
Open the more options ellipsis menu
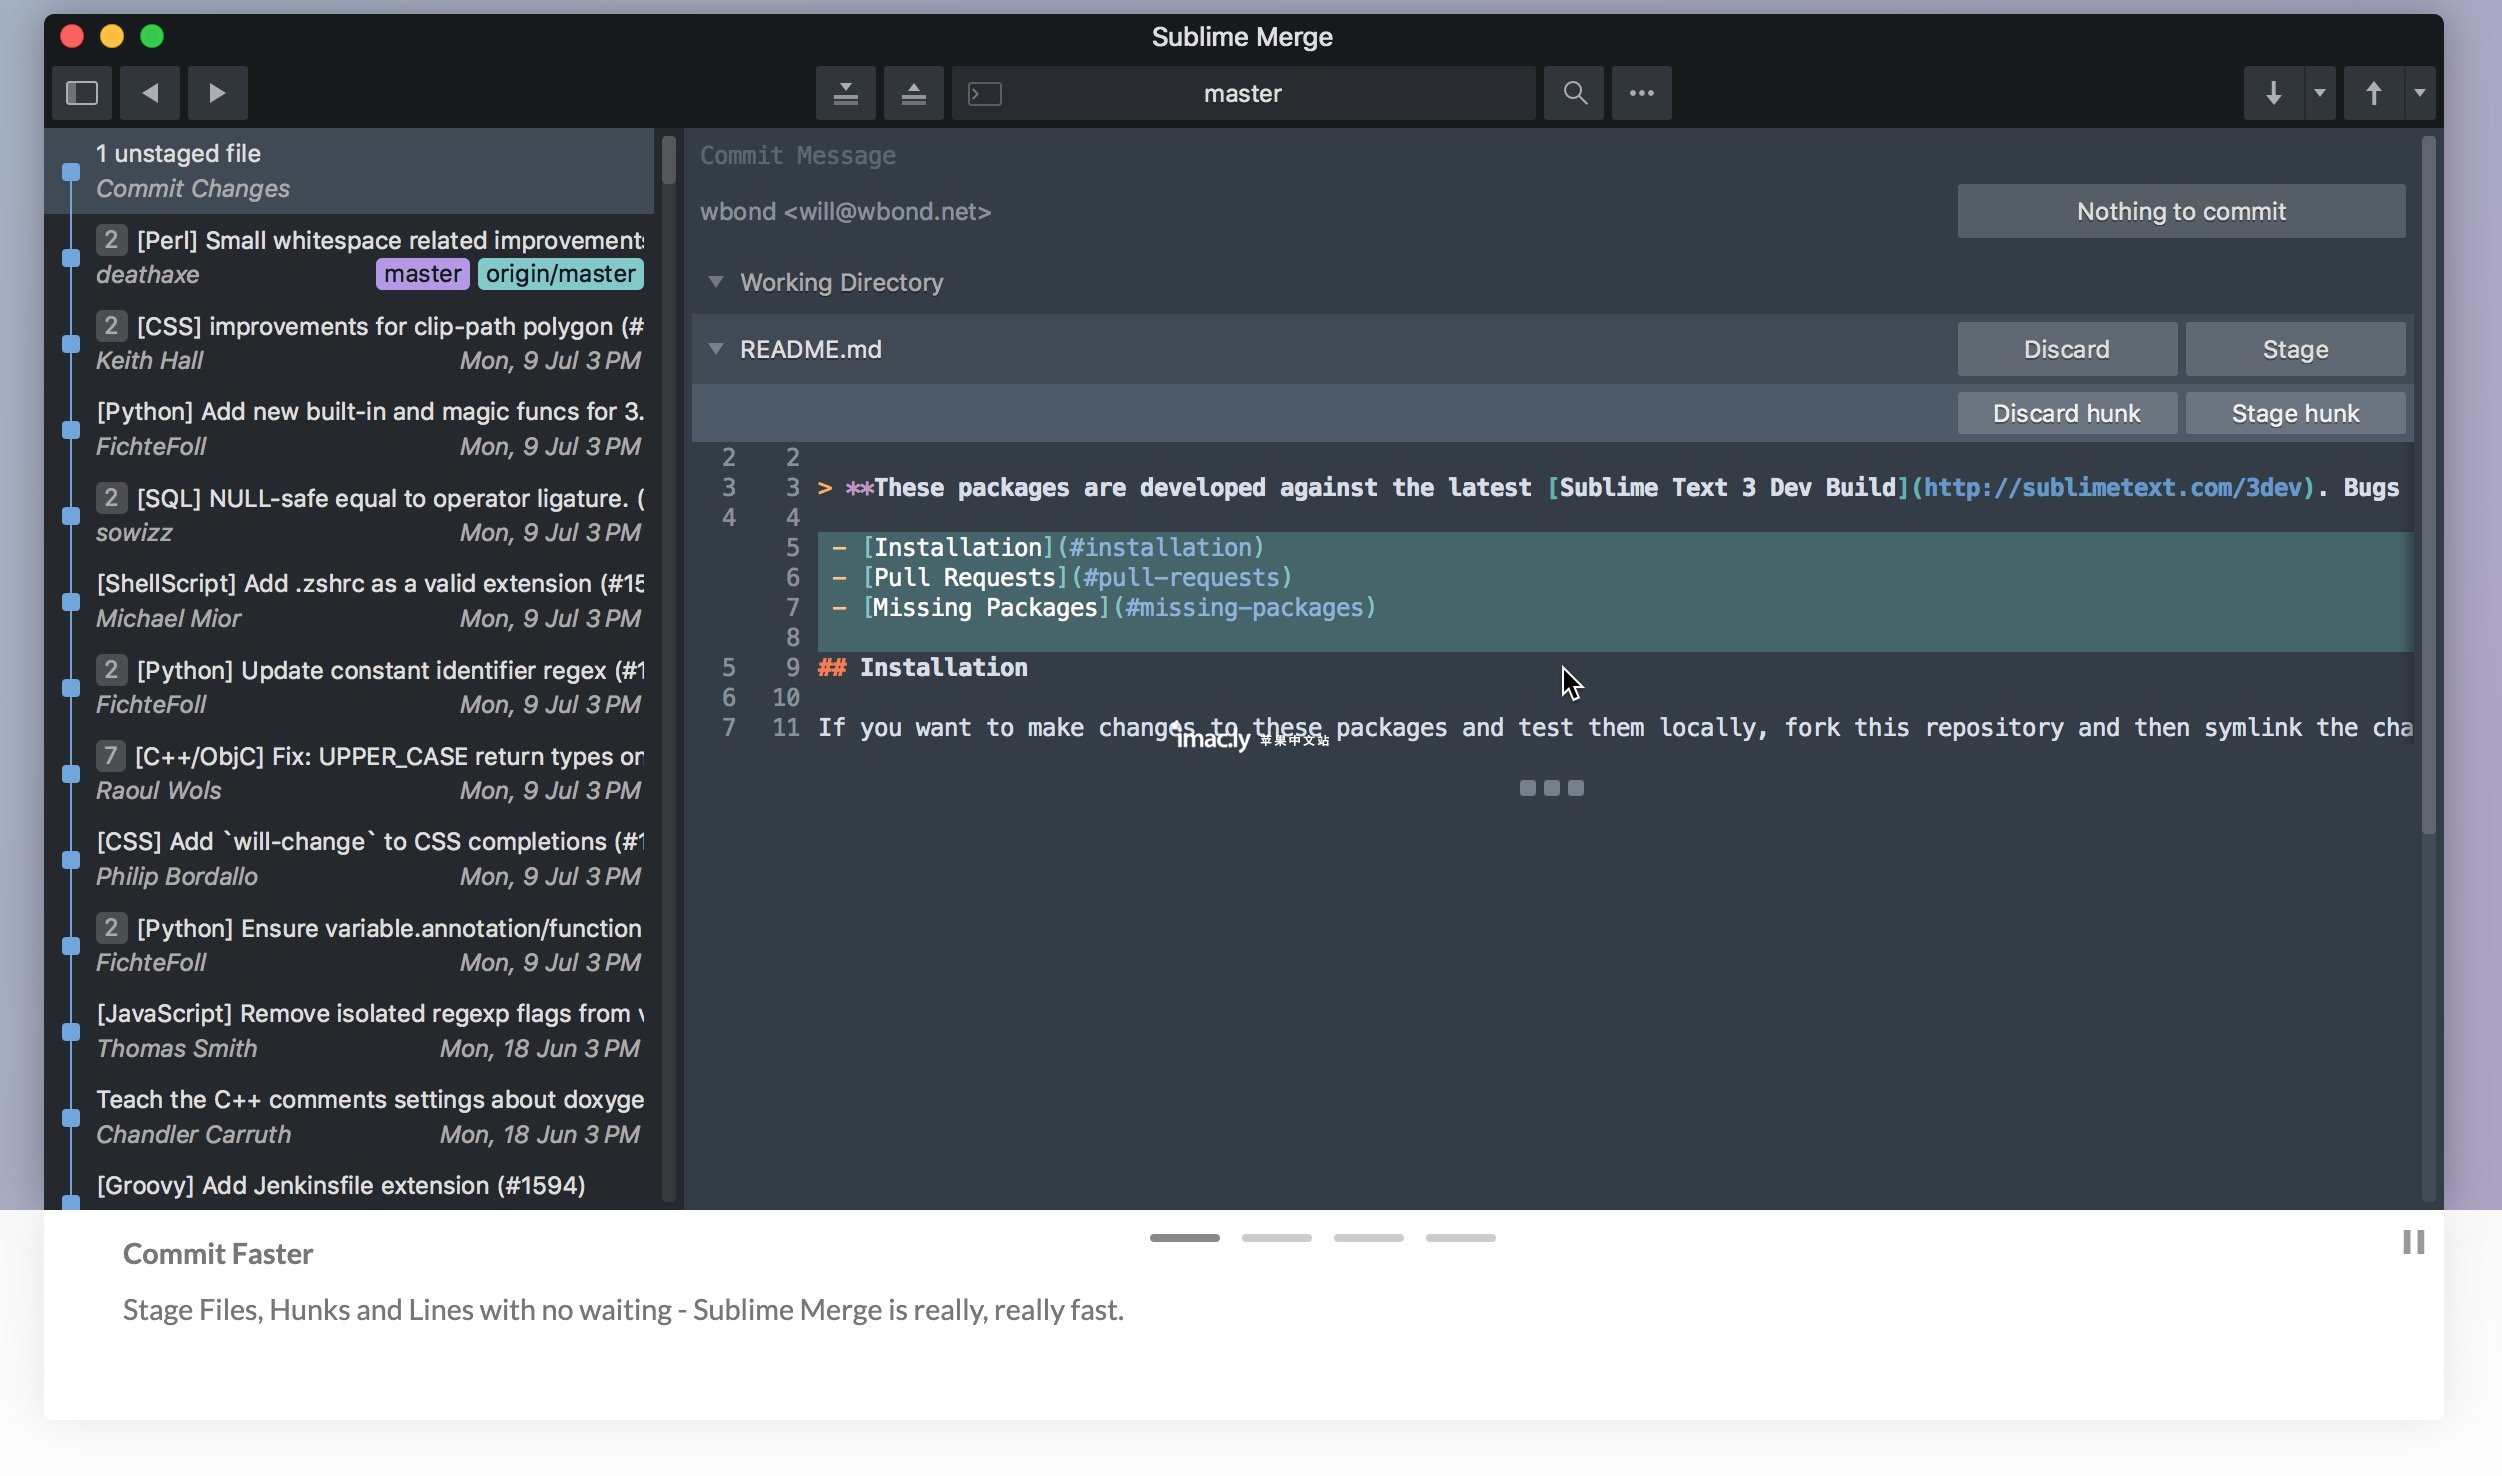pos(1641,93)
